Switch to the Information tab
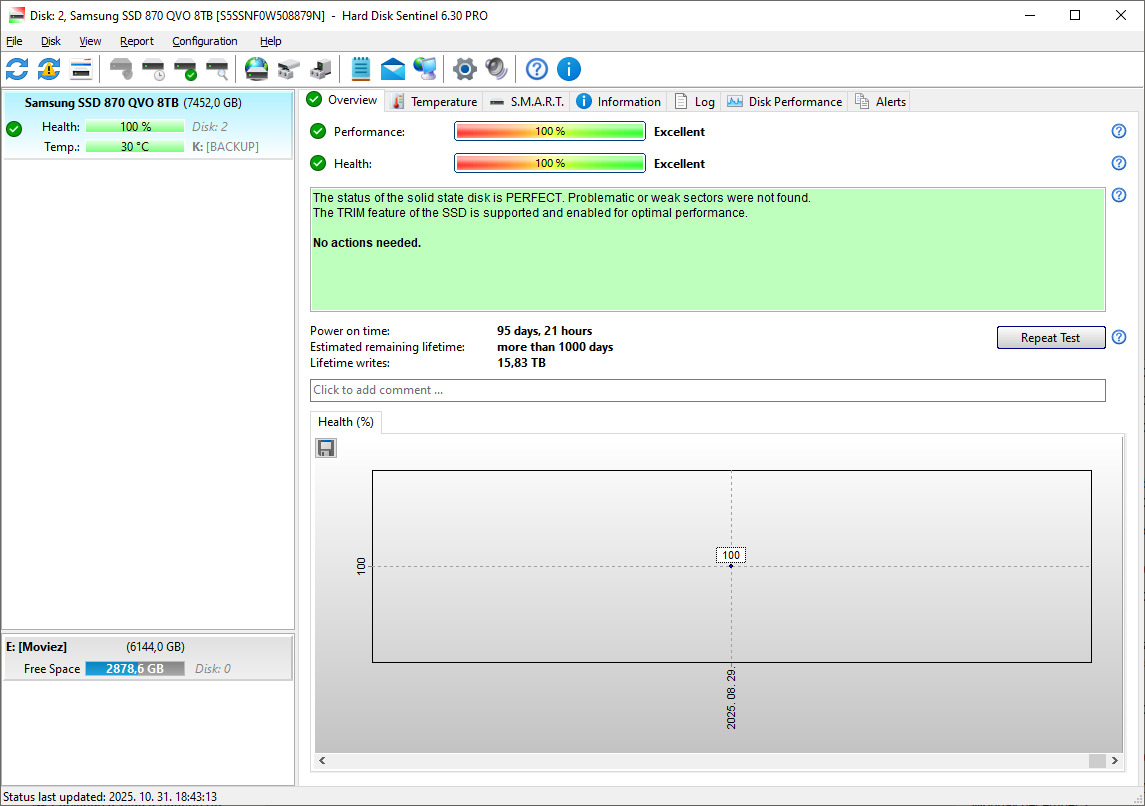1145x806 pixels. click(619, 101)
